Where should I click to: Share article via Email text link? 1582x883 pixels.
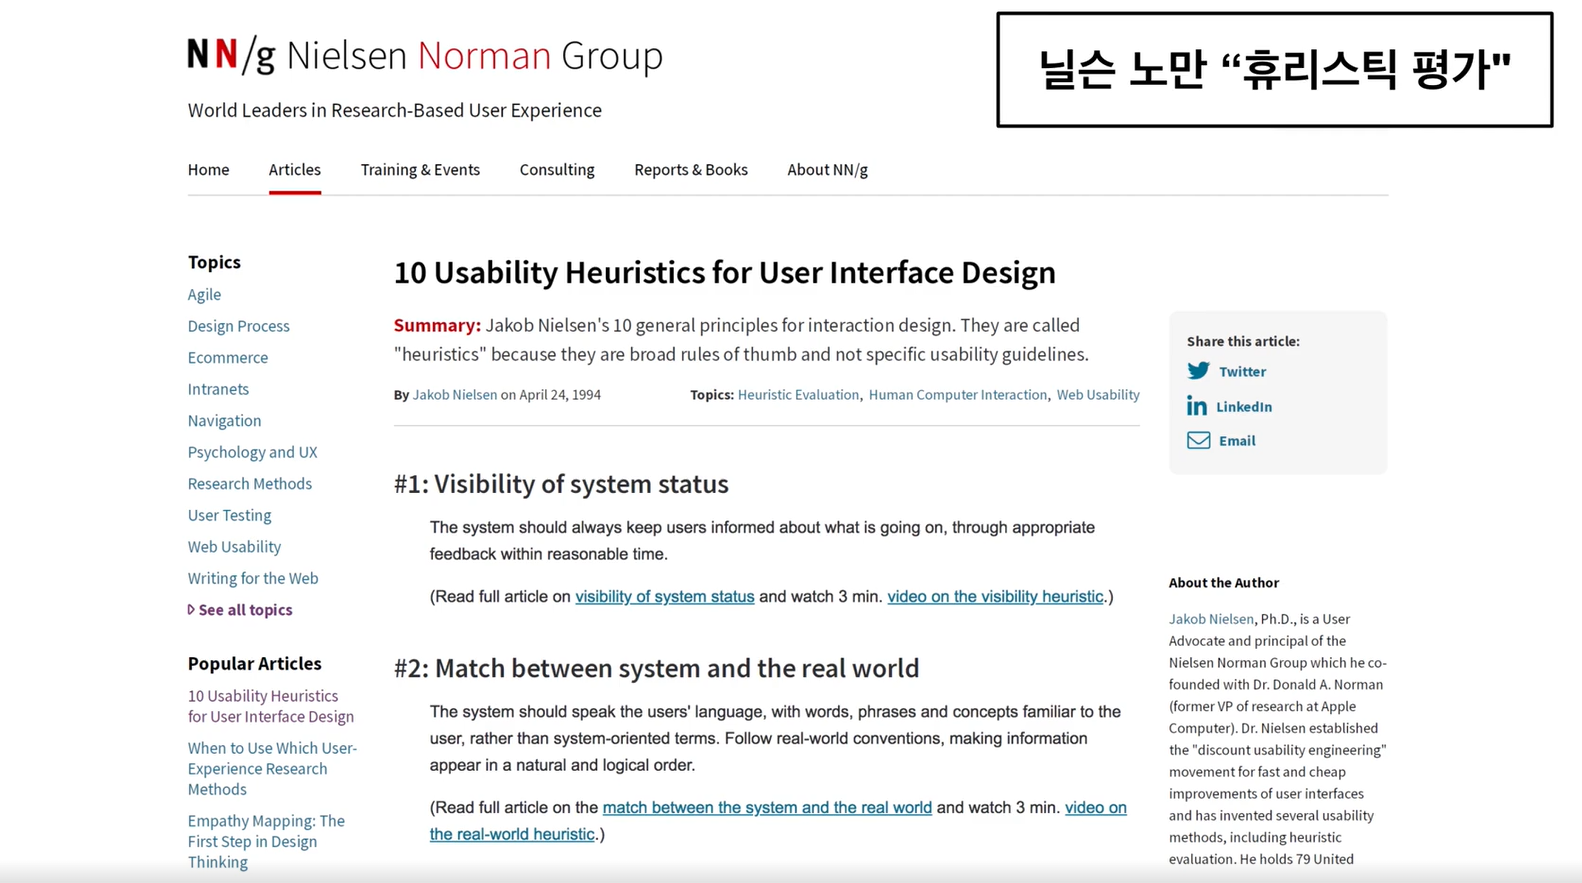1237,441
